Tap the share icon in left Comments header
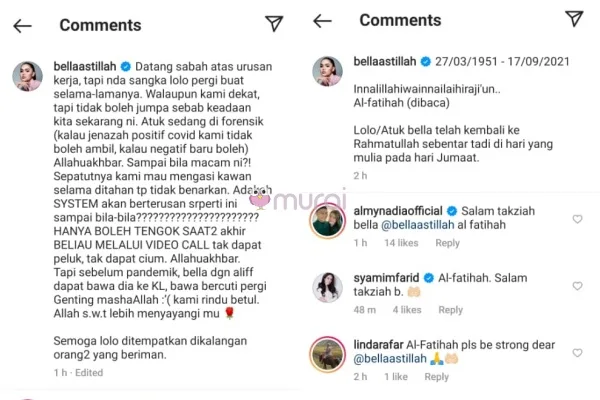This screenshot has width=600, height=400. point(274,24)
